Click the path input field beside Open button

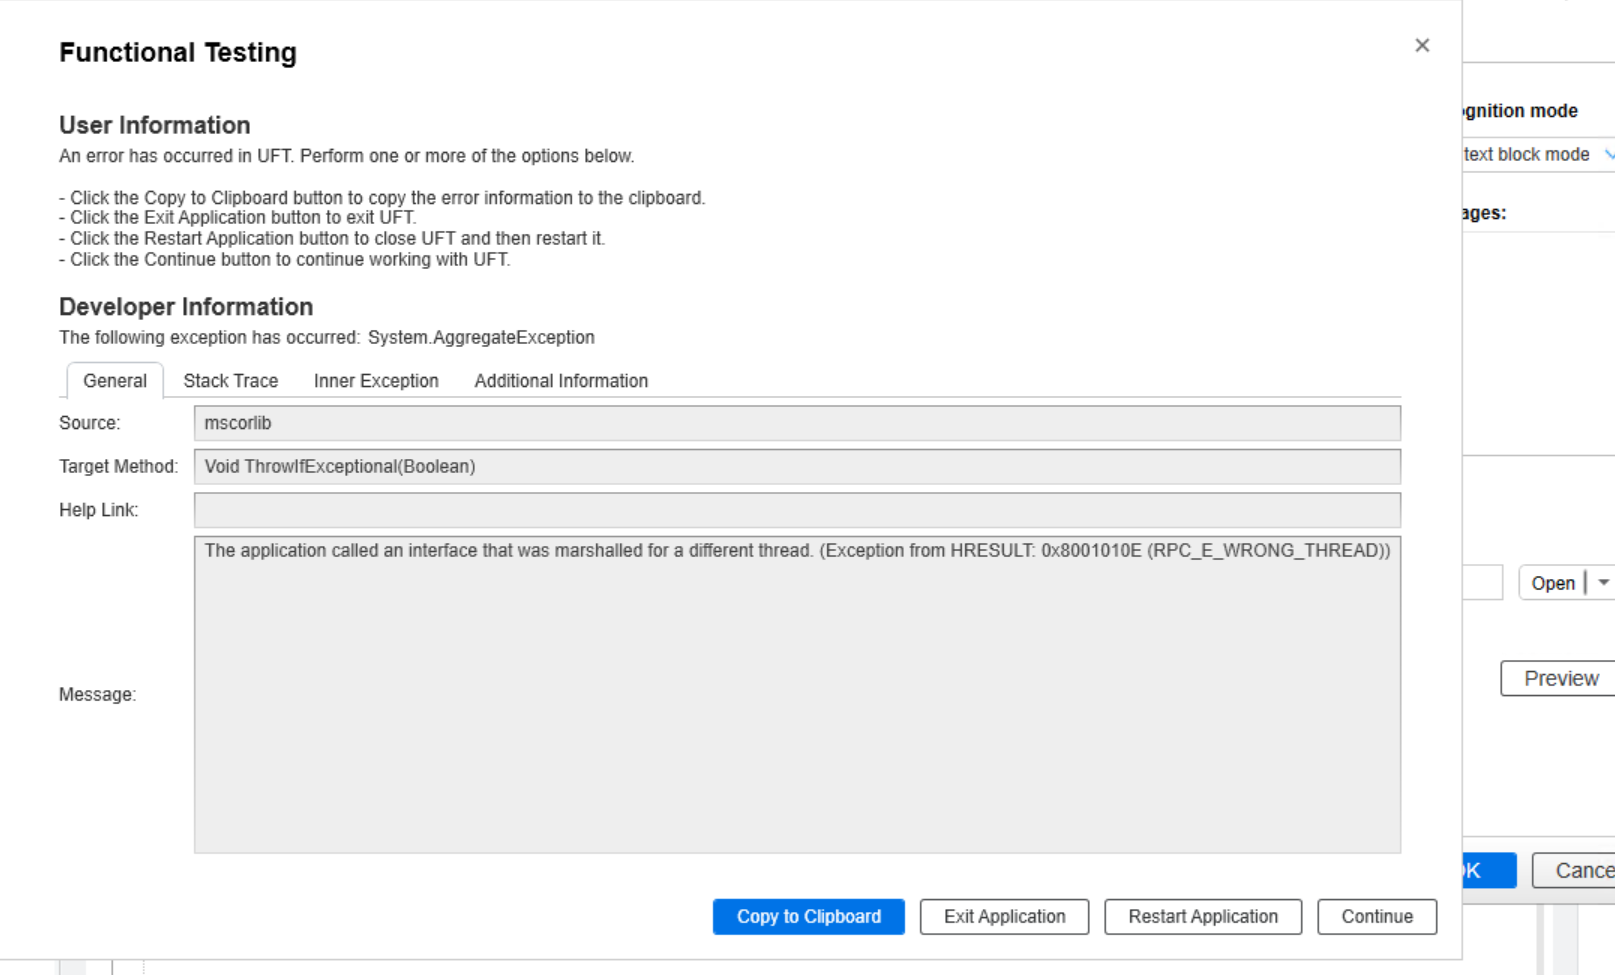pos(1483,582)
